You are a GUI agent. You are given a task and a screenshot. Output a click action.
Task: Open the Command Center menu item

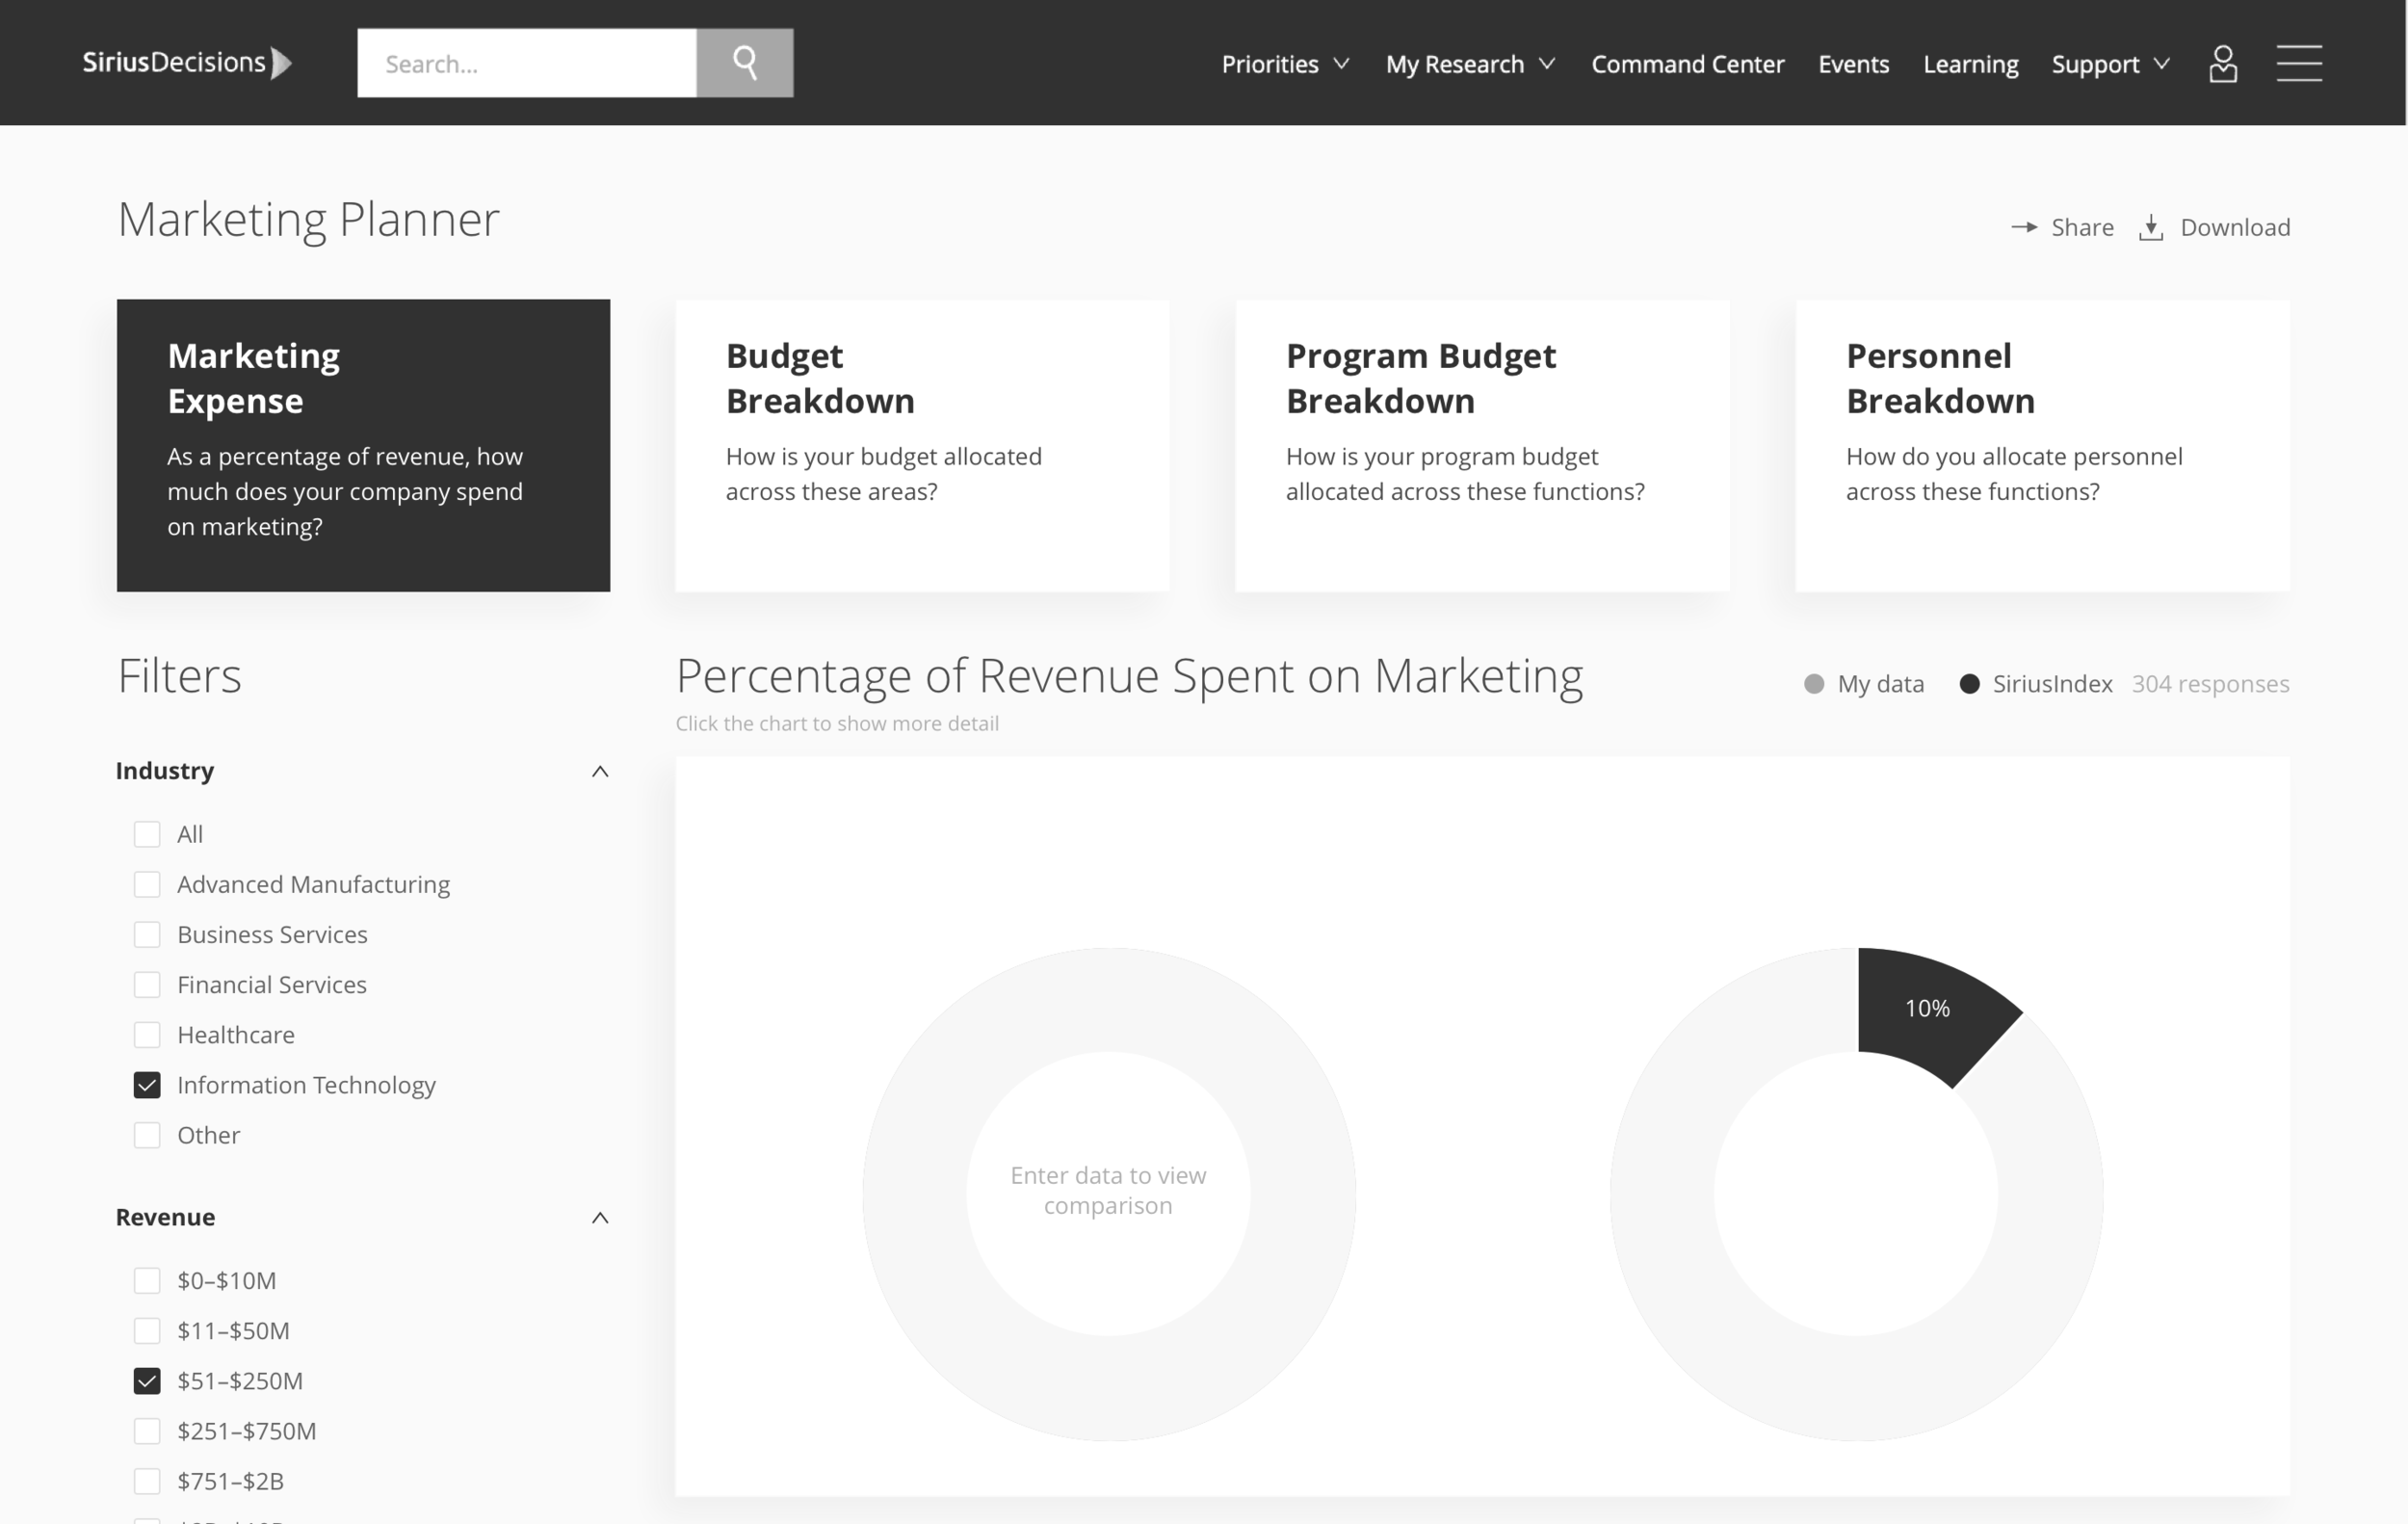click(1687, 64)
